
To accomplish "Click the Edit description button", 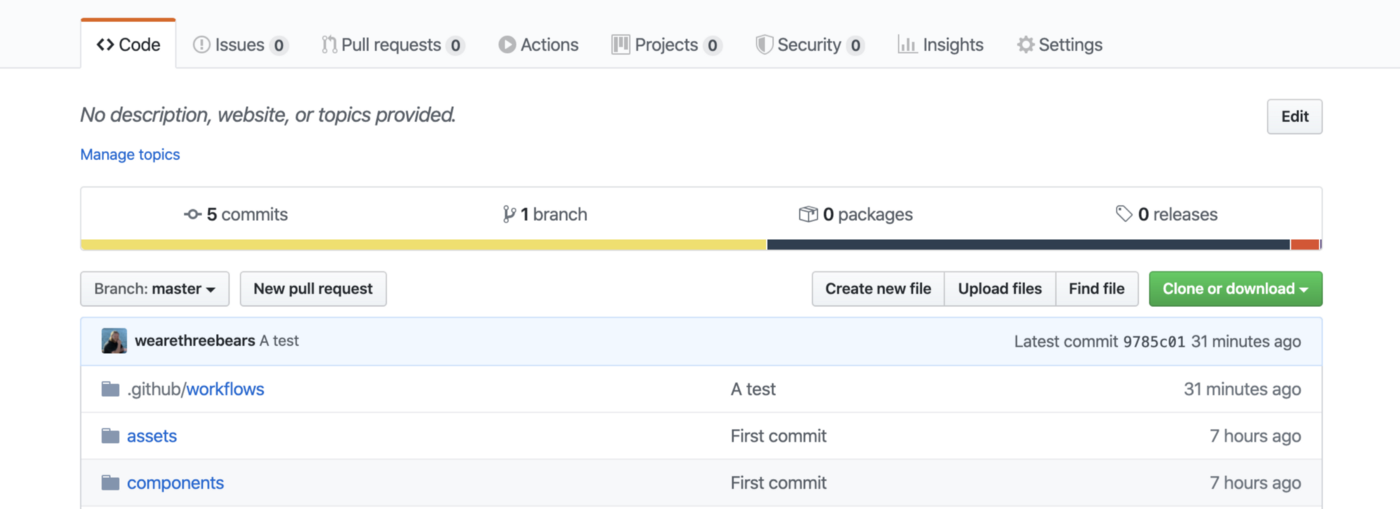I will pyautogui.click(x=1294, y=116).
